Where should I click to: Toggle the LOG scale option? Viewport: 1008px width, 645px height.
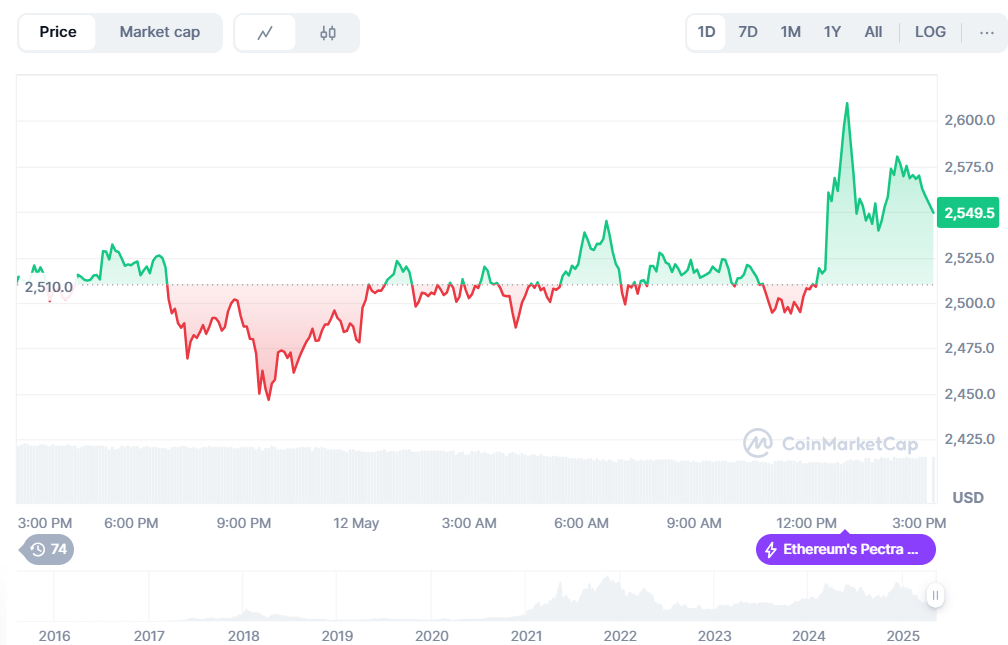click(930, 32)
